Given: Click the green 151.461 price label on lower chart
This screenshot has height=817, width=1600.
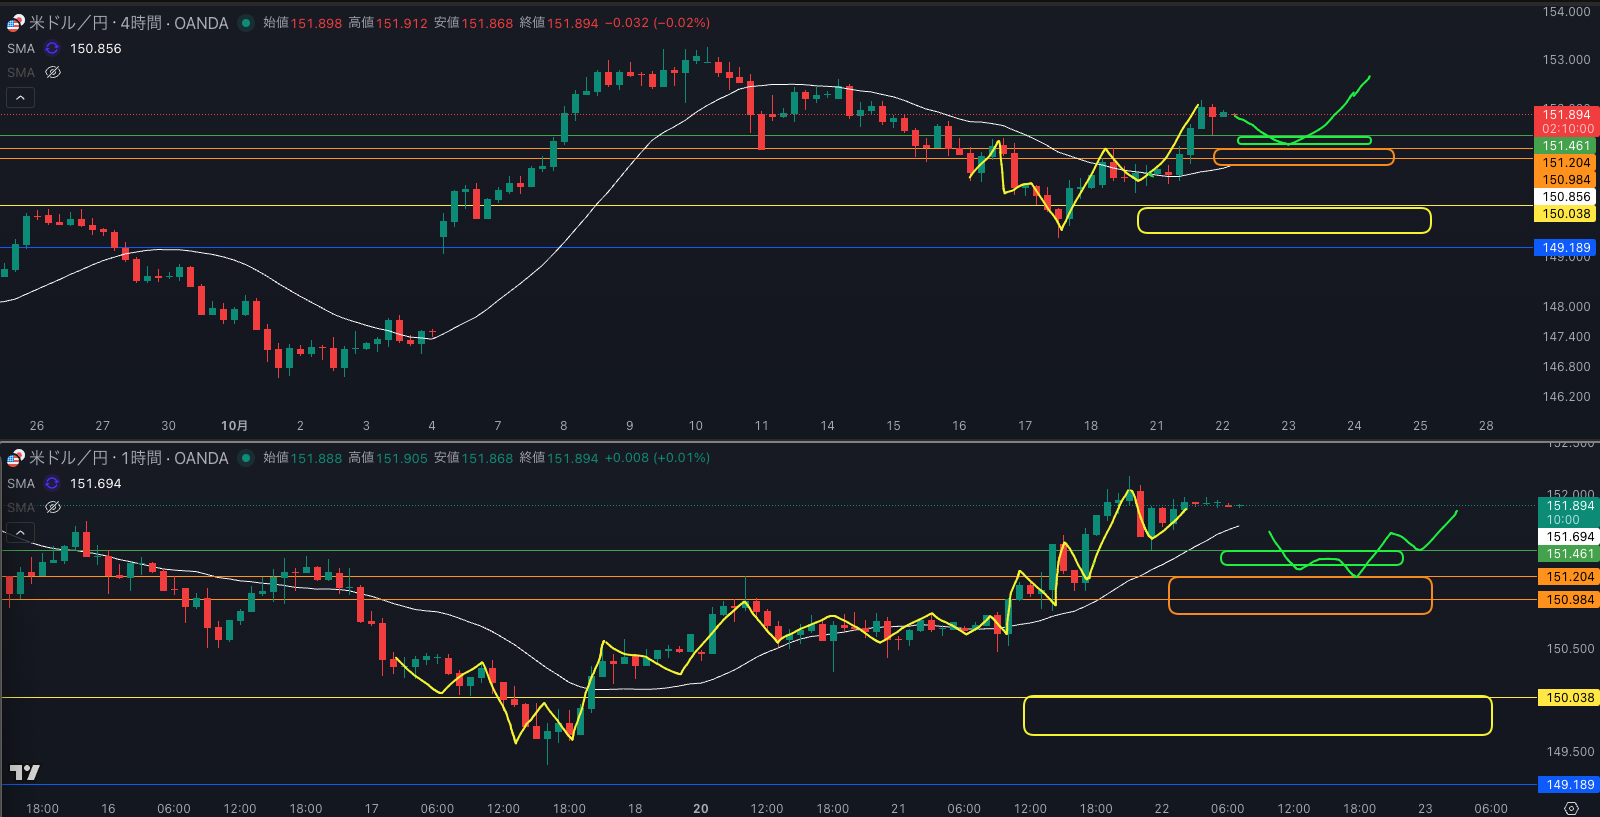Looking at the screenshot, I should 1570,554.
